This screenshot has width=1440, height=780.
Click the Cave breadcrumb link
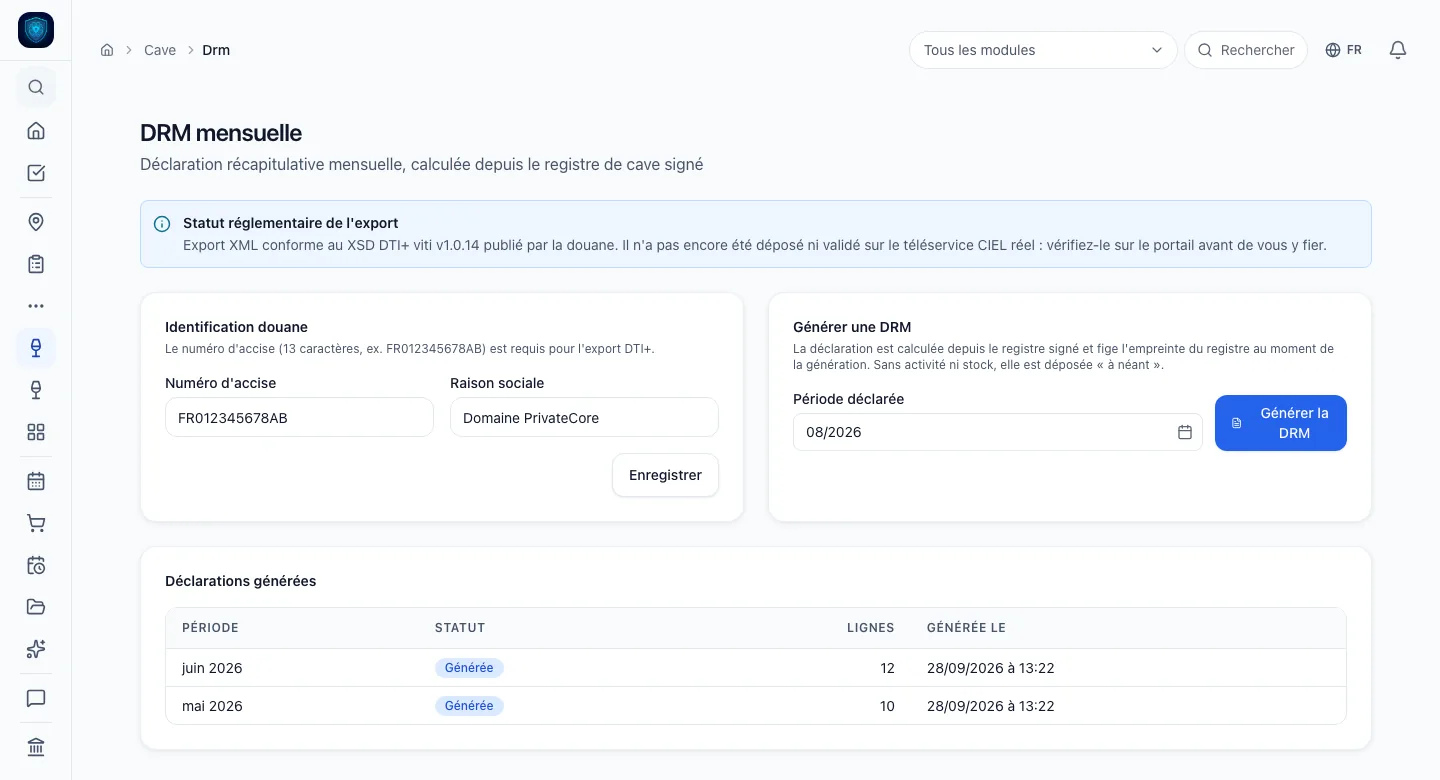[x=160, y=50]
